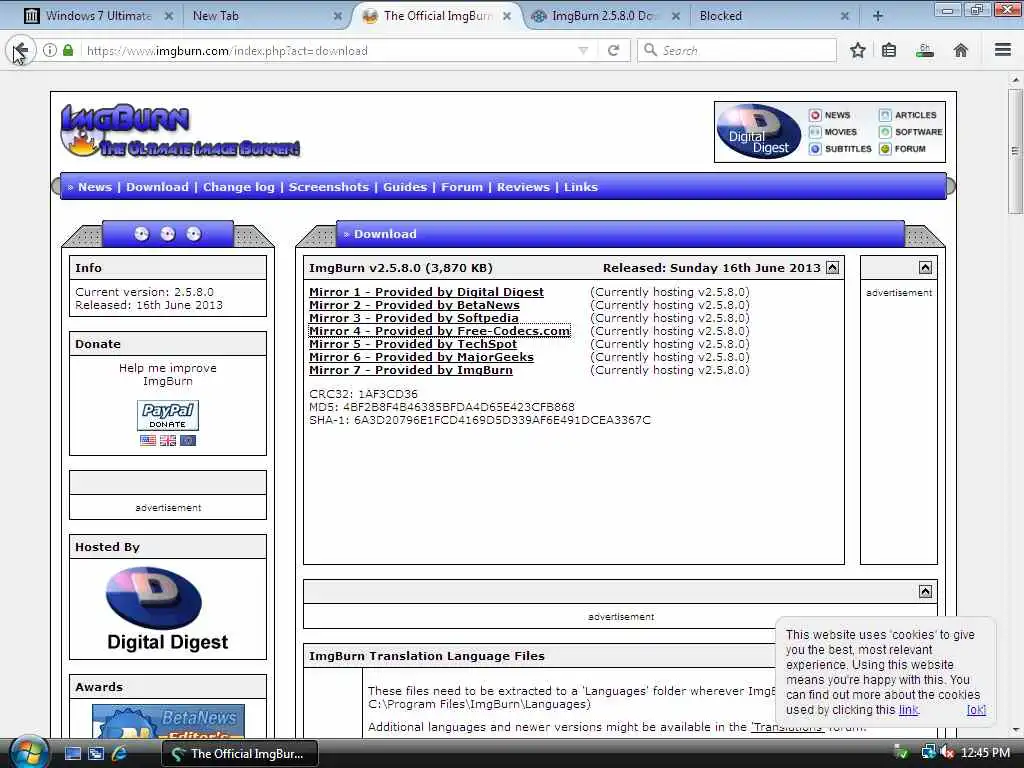The image size is (1024, 768).
Task: Open the Digital Digest FORUM link
Action: tap(903, 149)
